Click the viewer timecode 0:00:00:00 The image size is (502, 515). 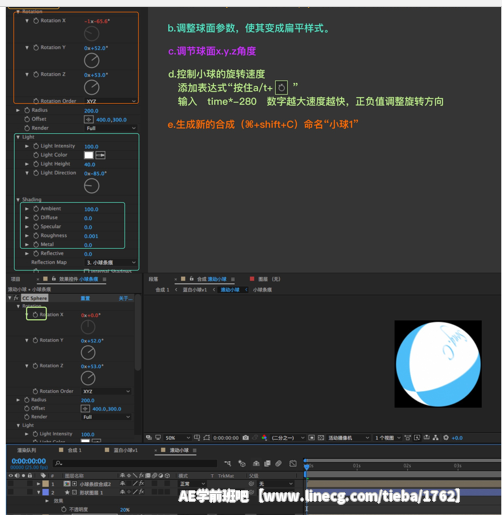pos(226,438)
